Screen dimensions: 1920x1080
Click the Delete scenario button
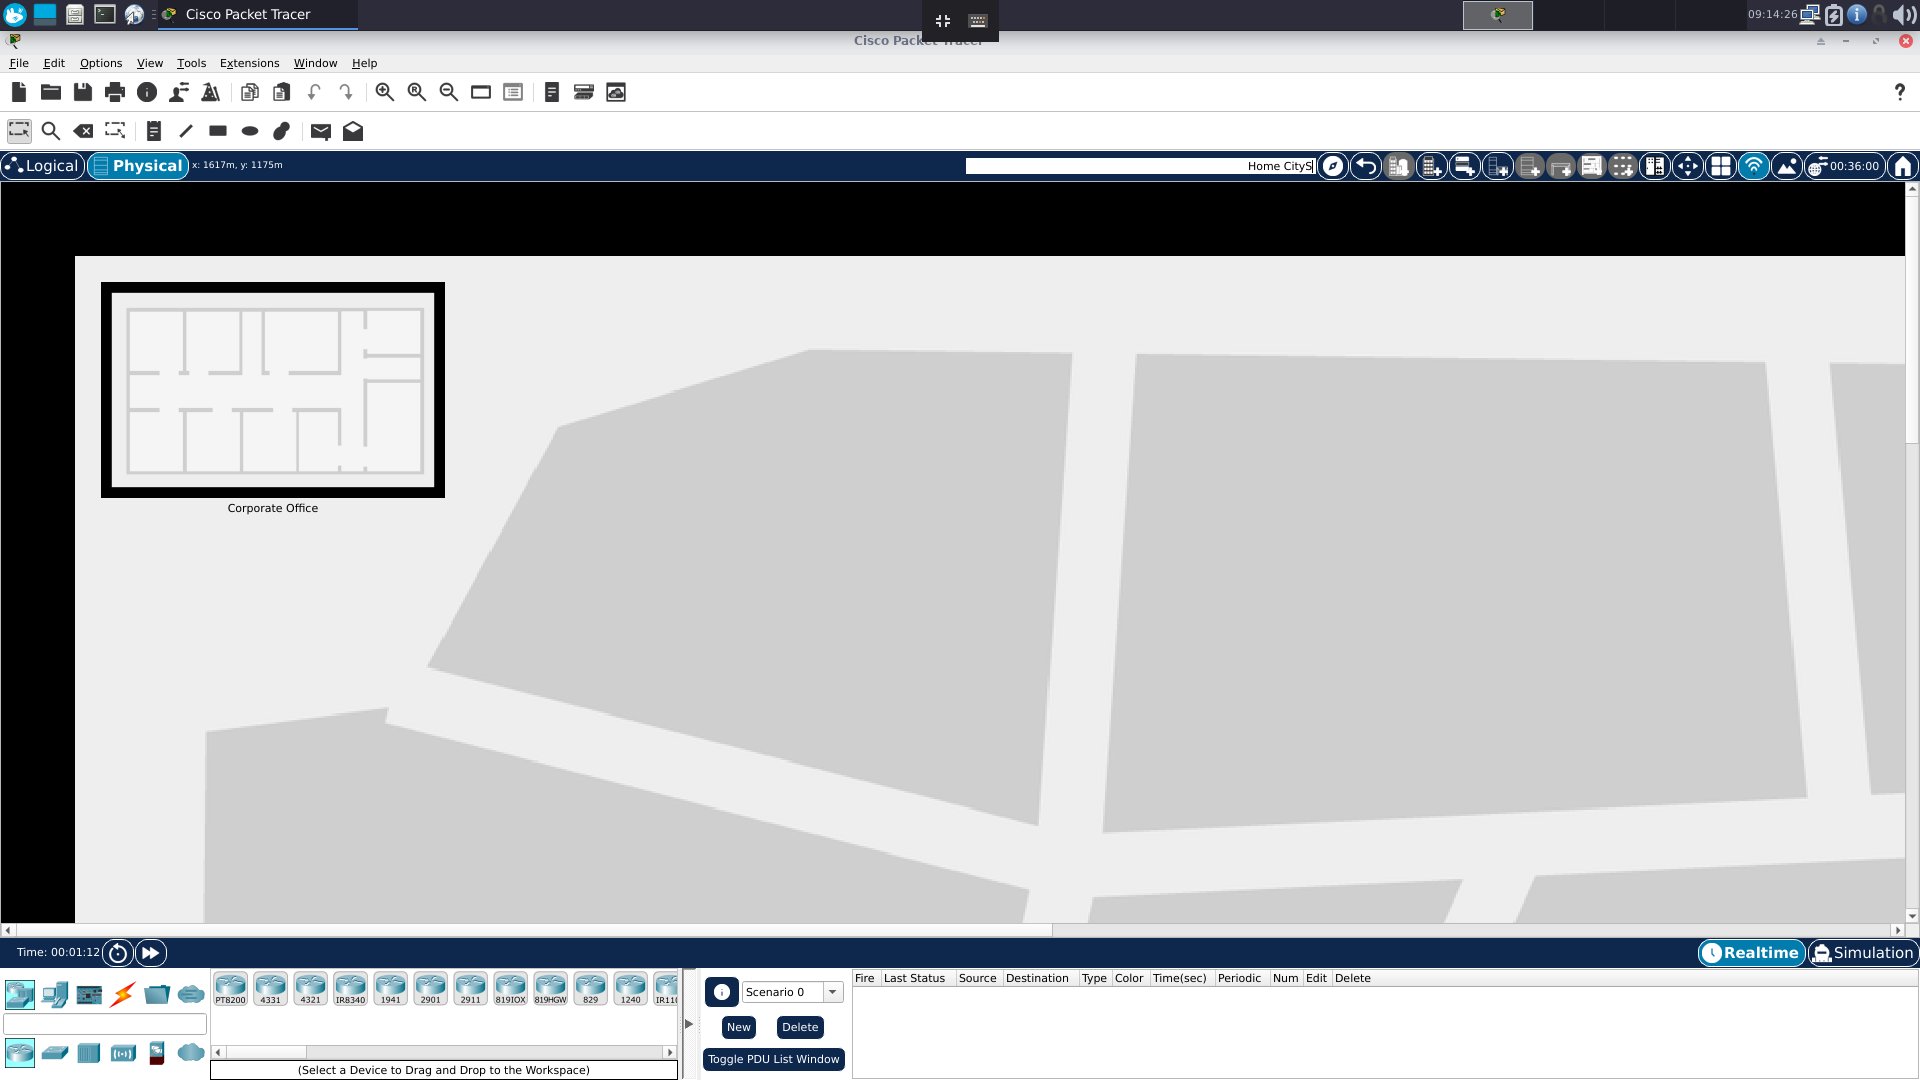click(x=800, y=1027)
